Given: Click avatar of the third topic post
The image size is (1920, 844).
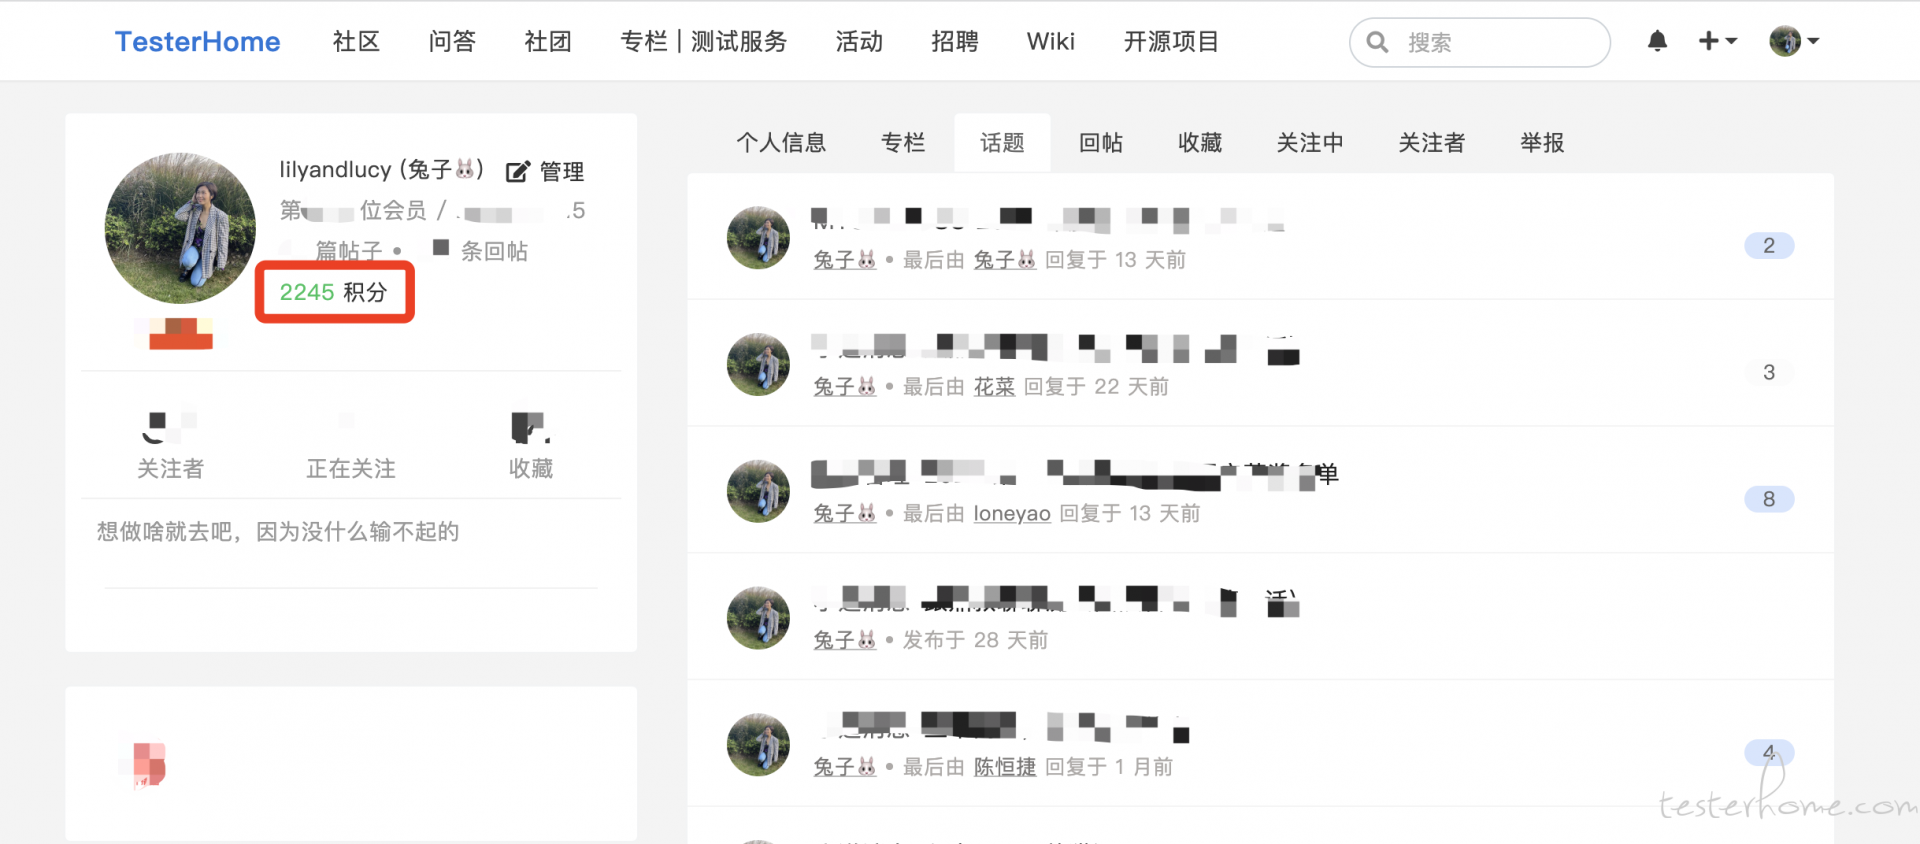Looking at the screenshot, I should coord(758,491).
